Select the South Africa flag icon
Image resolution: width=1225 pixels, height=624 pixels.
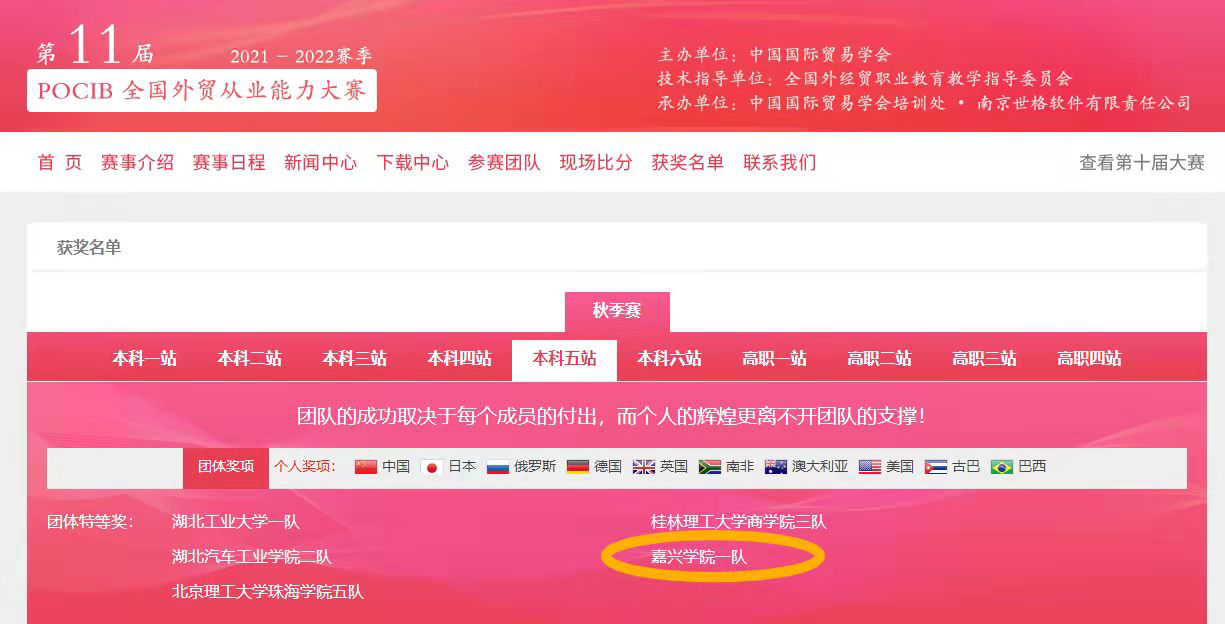click(710, 467)
